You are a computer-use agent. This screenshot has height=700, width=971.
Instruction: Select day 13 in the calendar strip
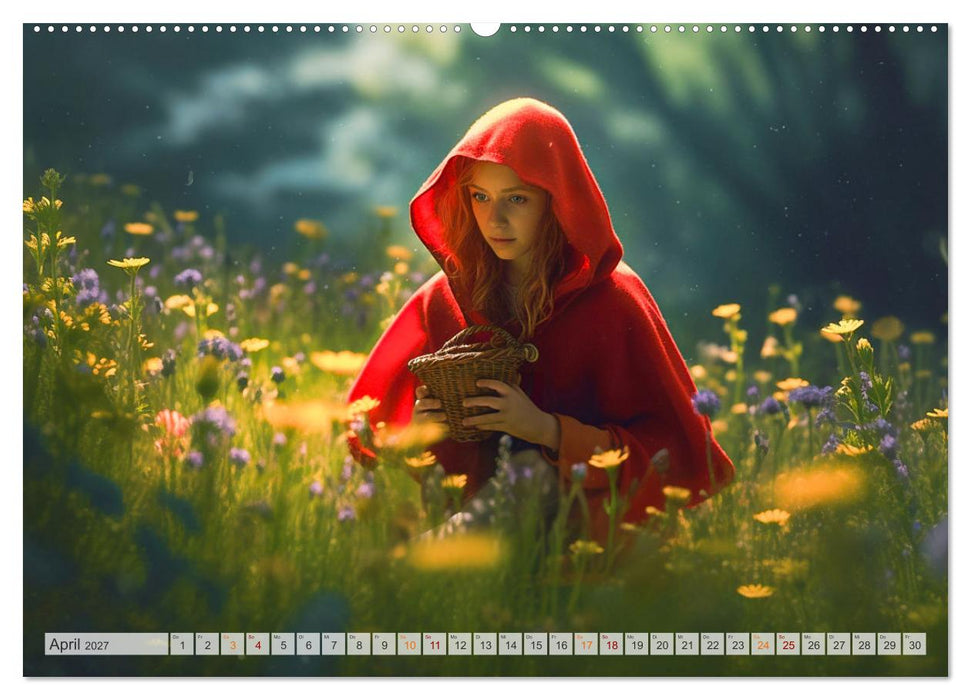(x=486, y=644)
